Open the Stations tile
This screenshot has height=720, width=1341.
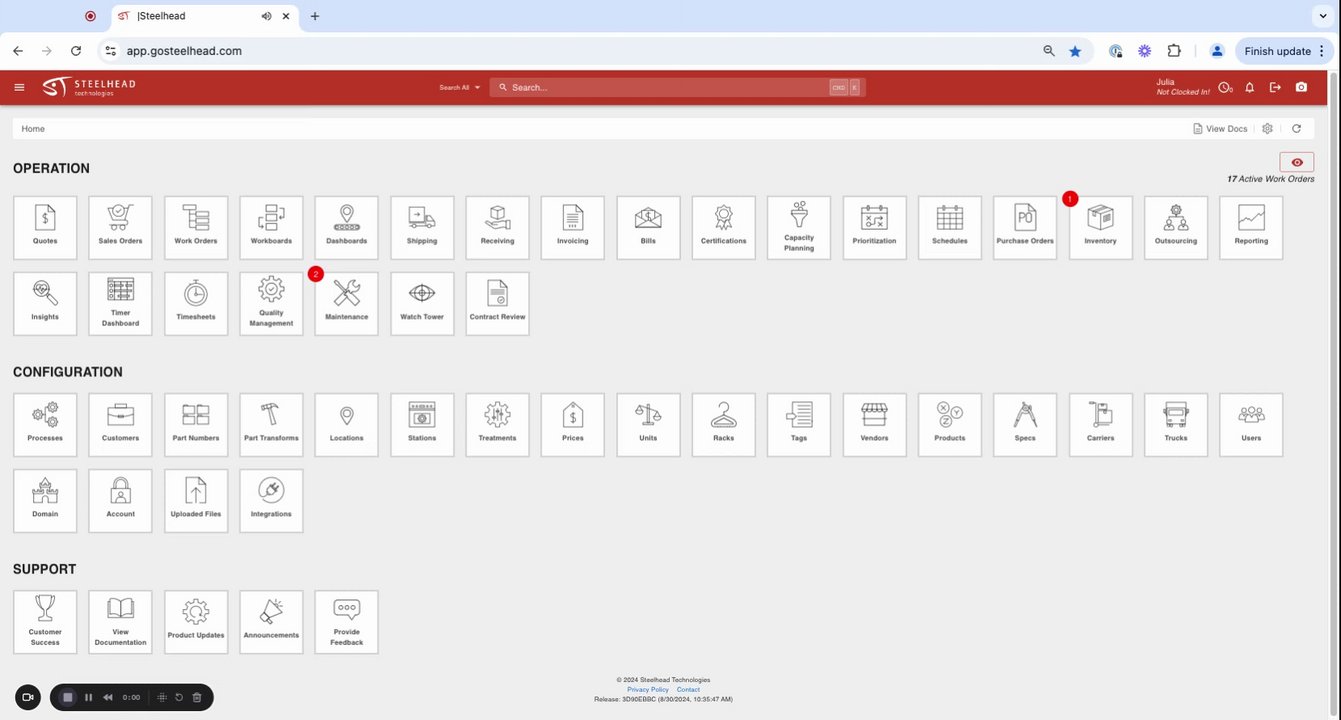click(x=422, y=425)
